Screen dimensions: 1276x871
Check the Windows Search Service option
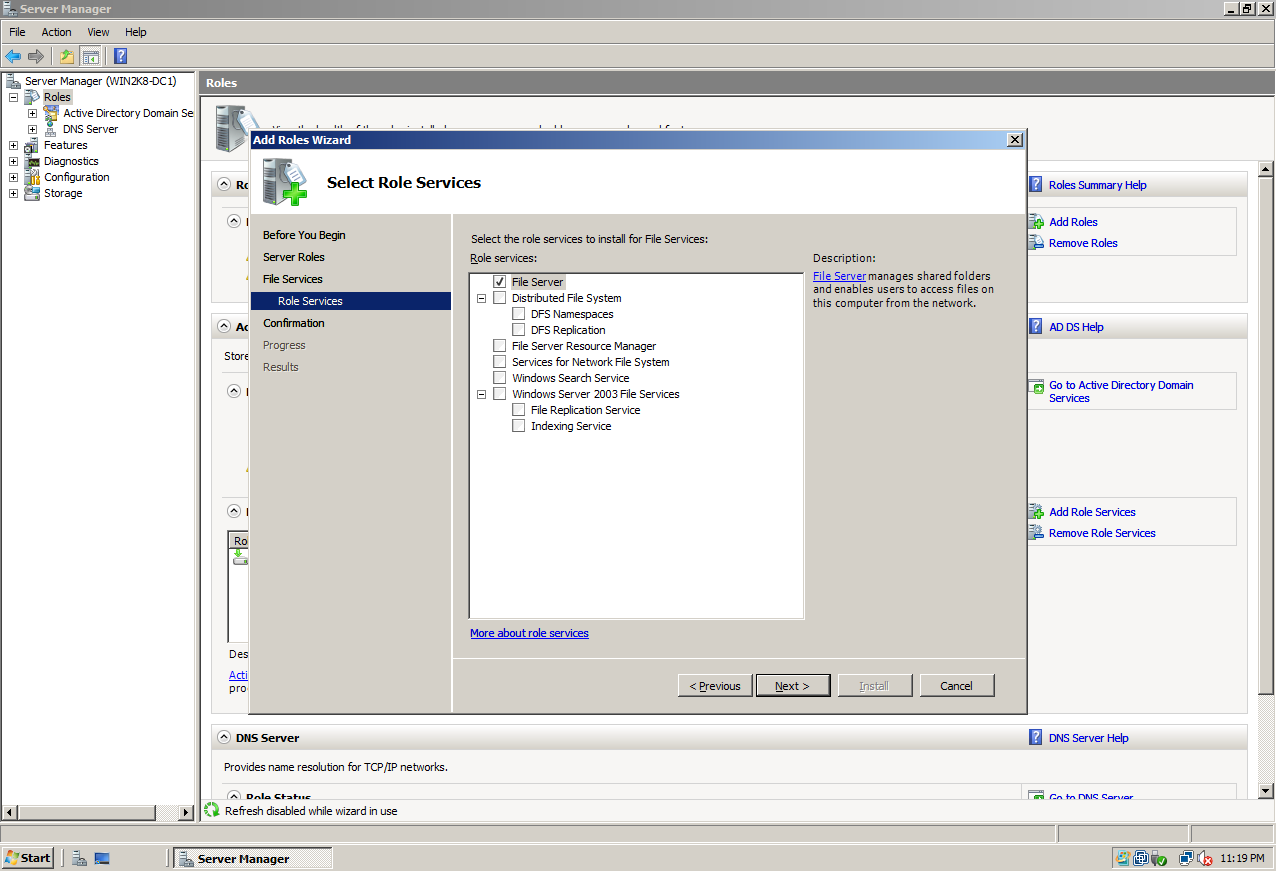pyautogui.click(x=499, y=377)
